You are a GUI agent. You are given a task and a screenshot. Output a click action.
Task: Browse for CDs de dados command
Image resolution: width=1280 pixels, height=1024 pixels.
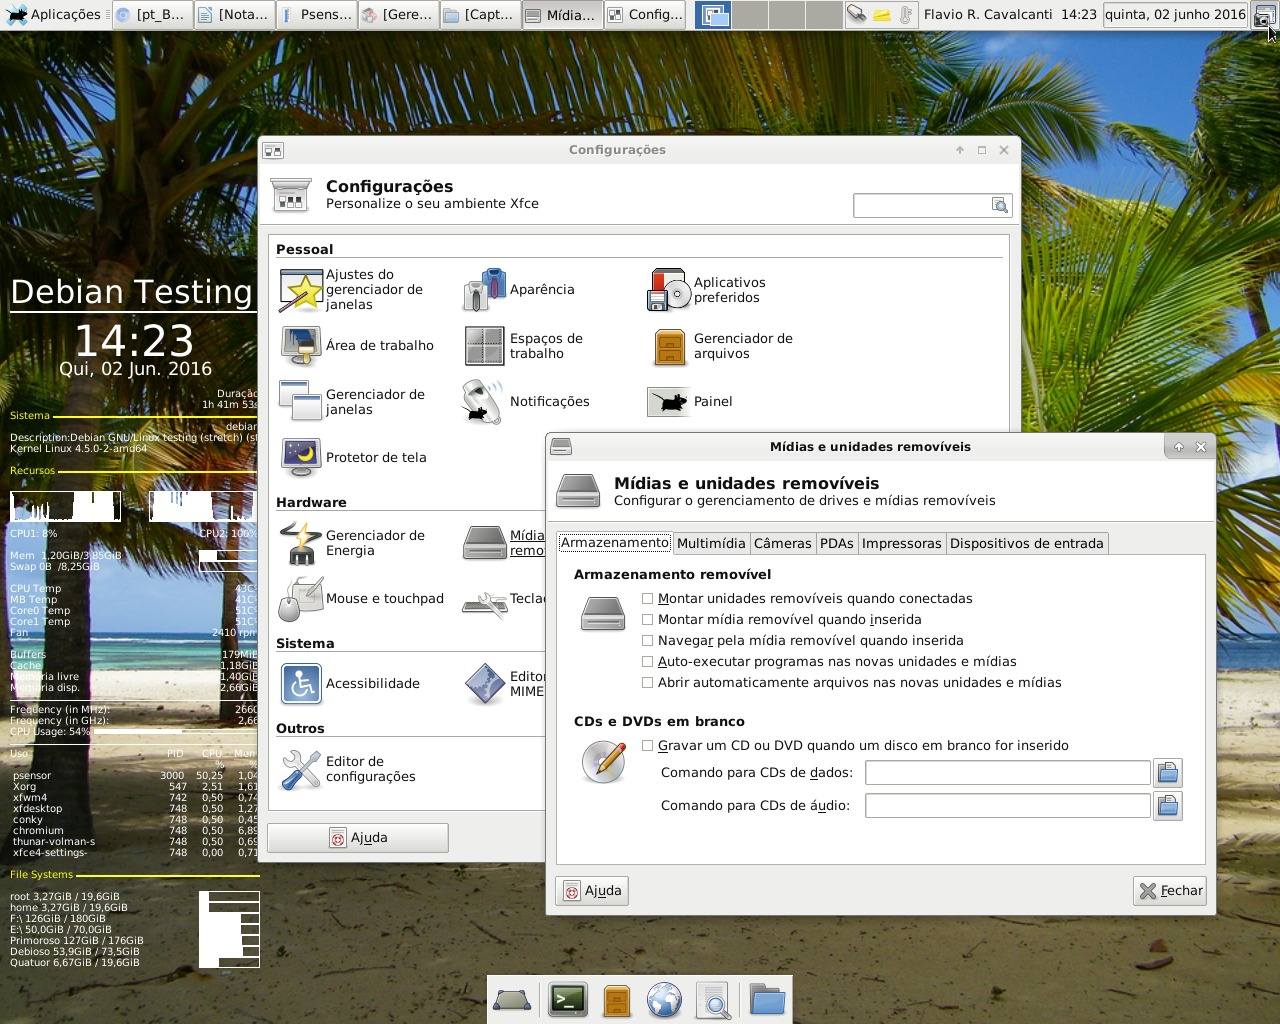click(x=1167, y=773)
